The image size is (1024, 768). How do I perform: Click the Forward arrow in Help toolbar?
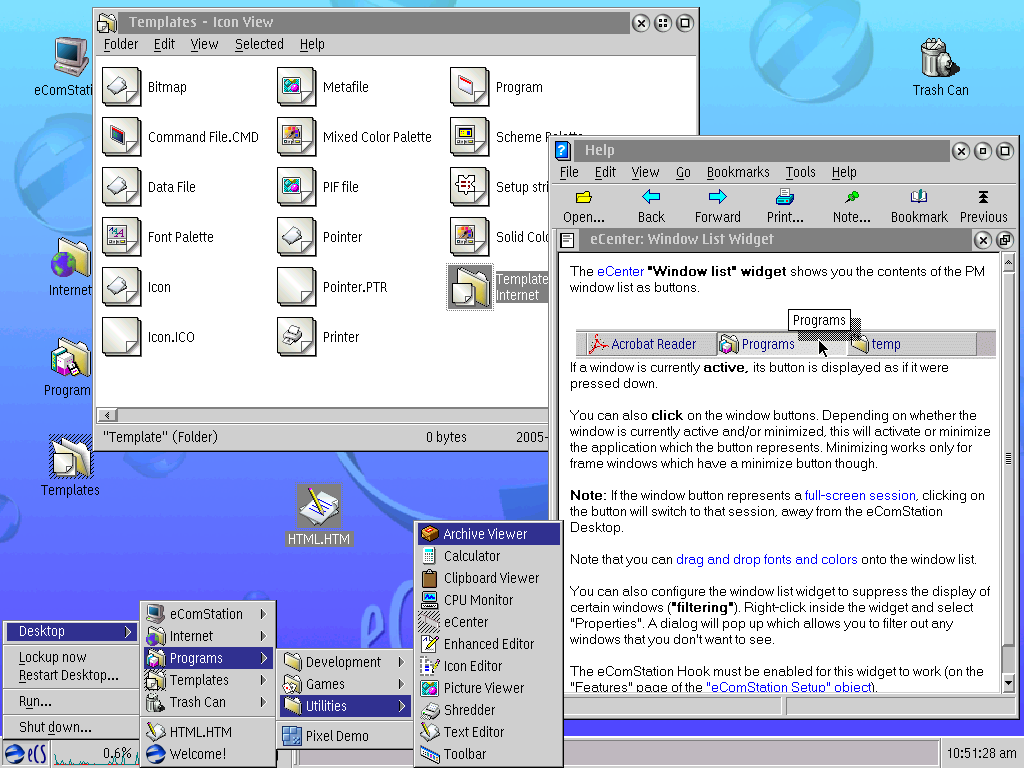click(717, 197)
